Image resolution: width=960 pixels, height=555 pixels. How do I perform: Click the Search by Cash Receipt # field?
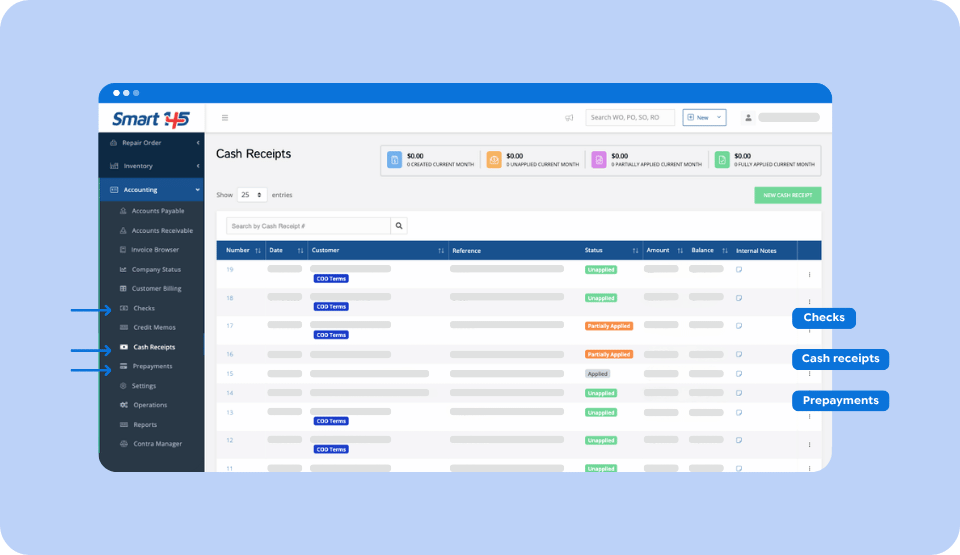pos(308,226)
